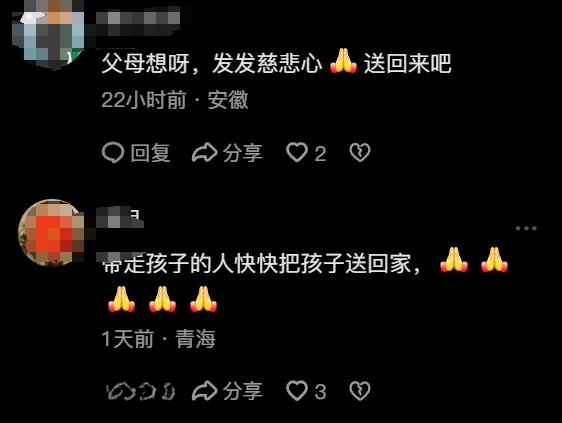Reply to the 安徽 comment via bubble icon

(x=136, y=153)
